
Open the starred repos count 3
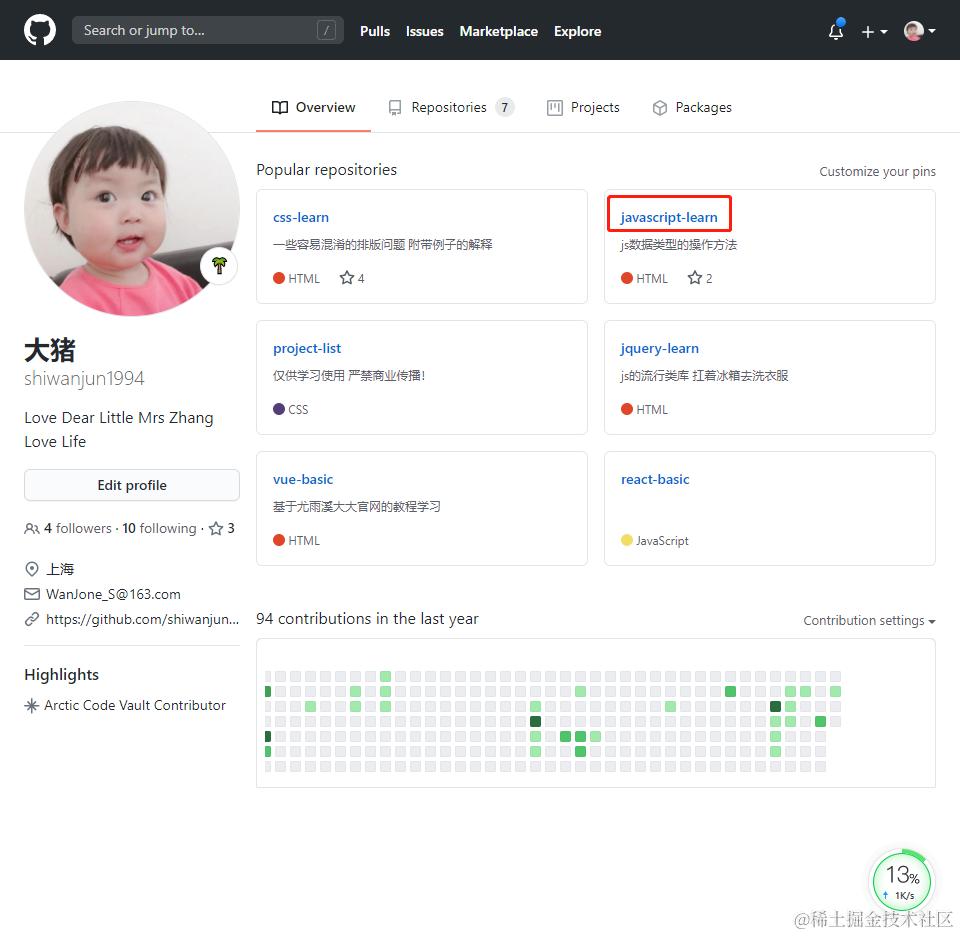(x=222, y=528)
